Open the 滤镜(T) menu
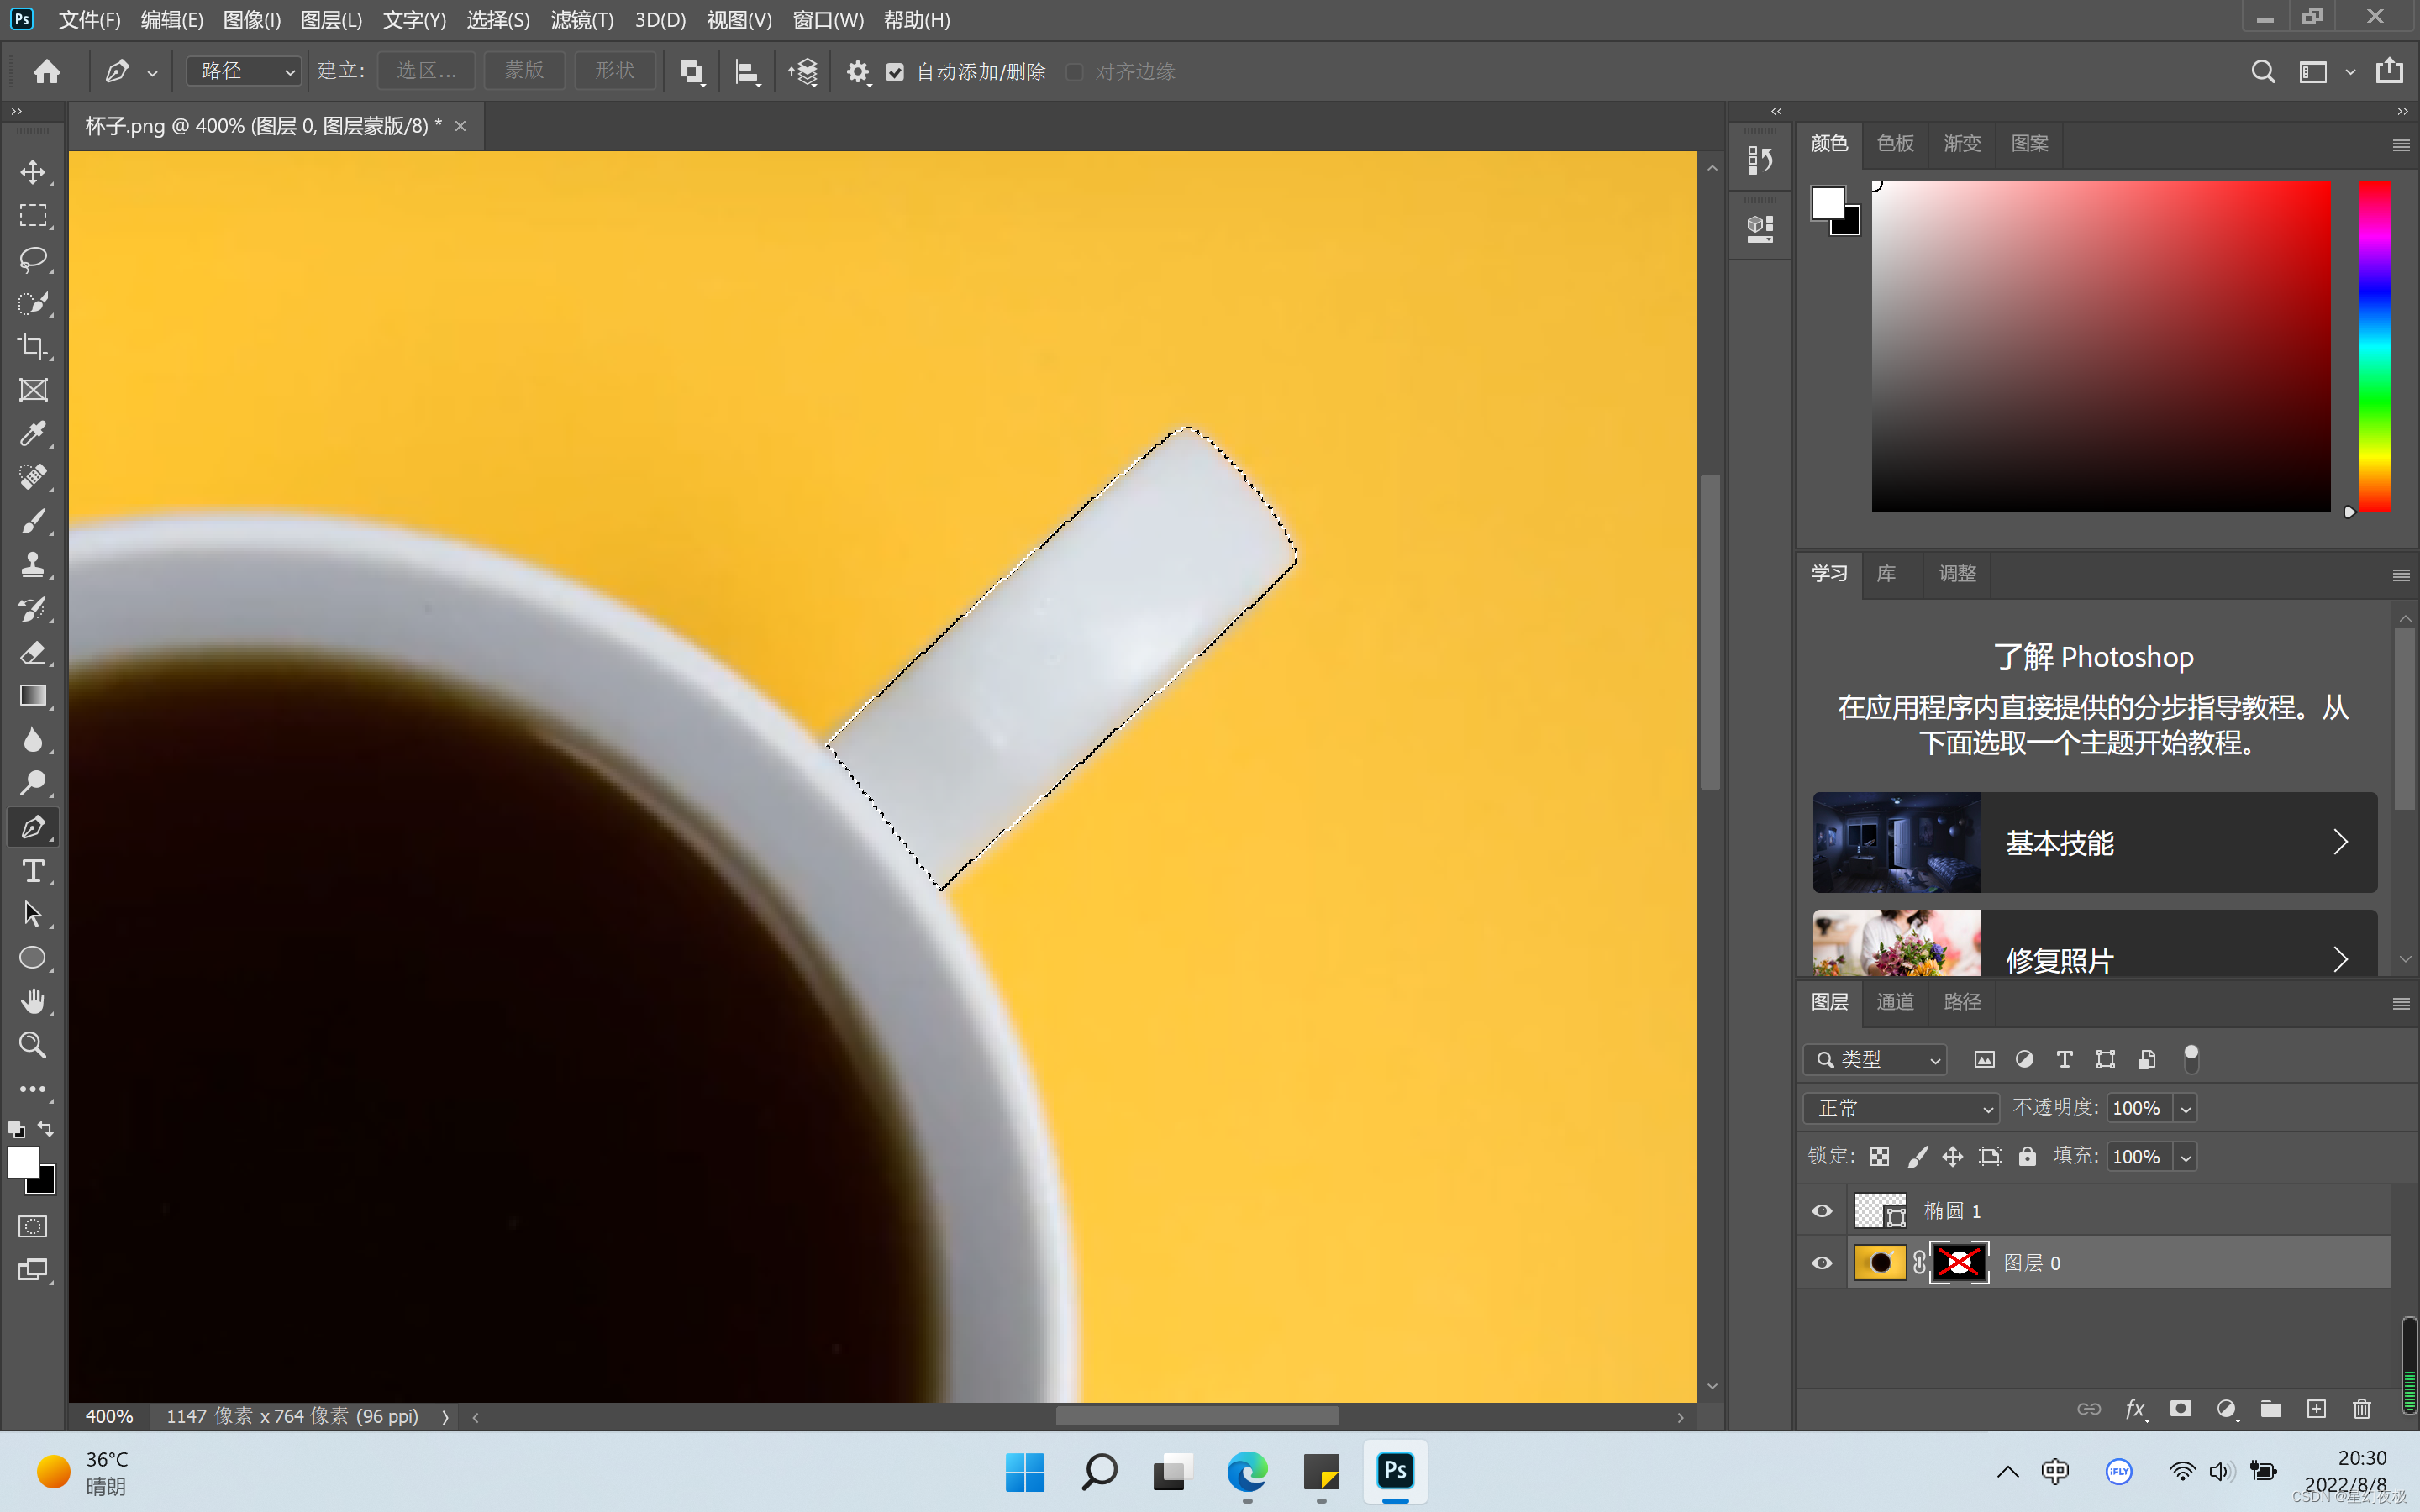 tap(581, 20)
